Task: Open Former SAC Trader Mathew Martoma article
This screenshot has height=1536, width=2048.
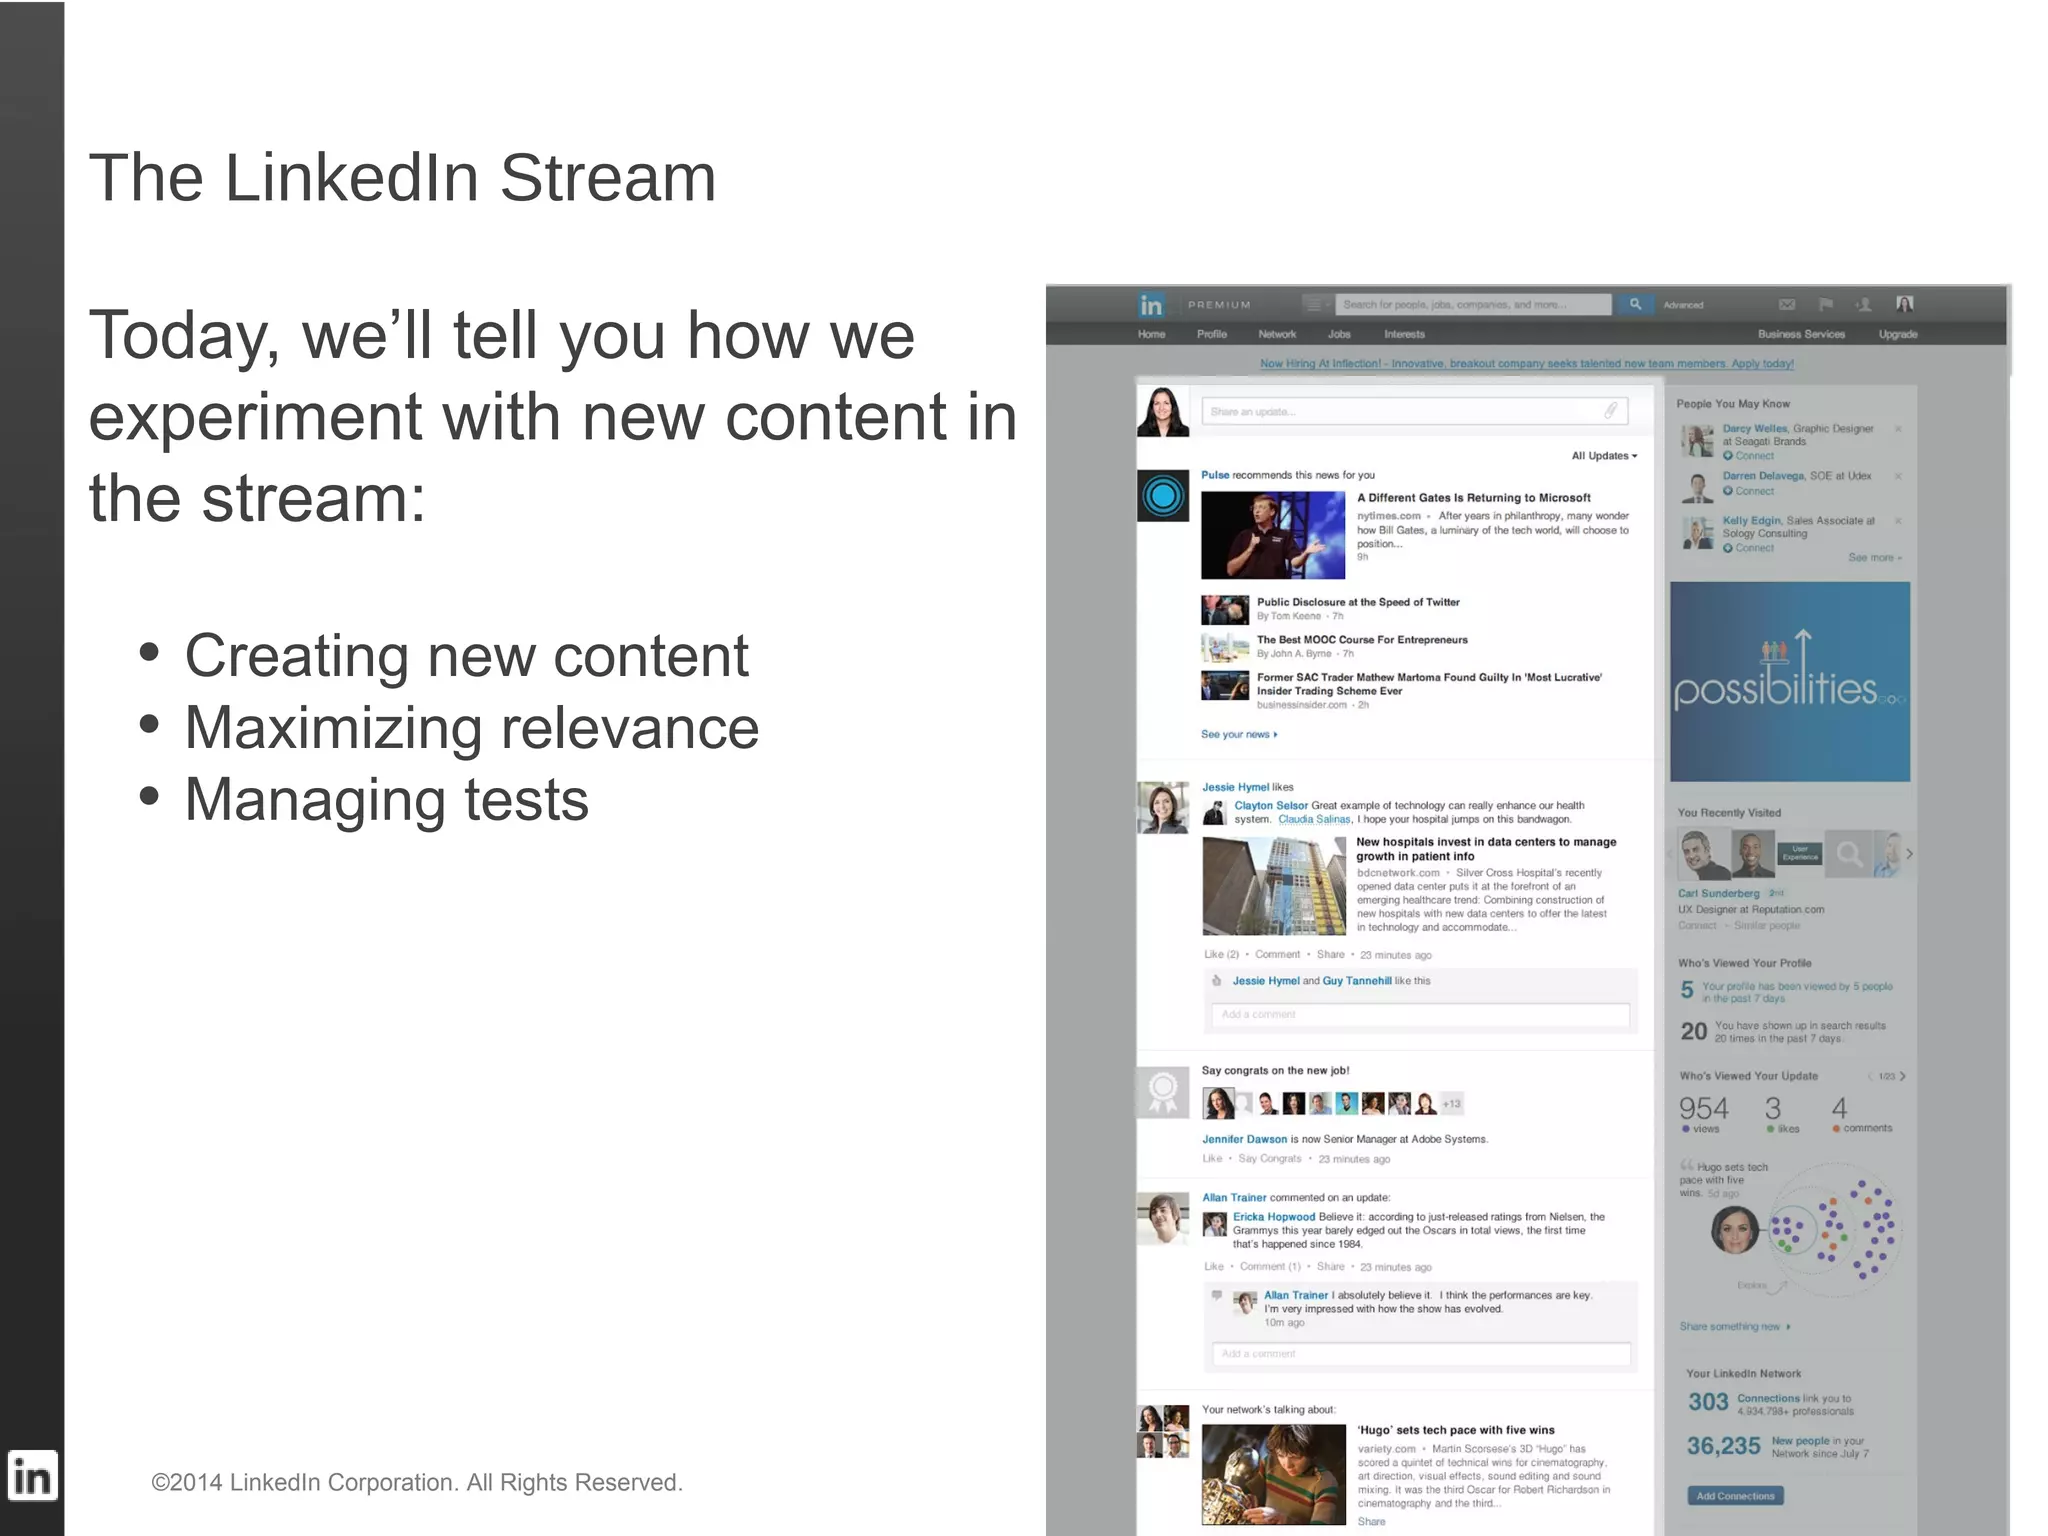Action: click(1429, 684)
